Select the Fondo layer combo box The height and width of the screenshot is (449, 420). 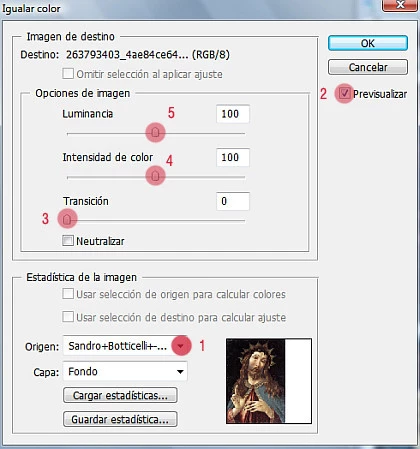(125, 371)
